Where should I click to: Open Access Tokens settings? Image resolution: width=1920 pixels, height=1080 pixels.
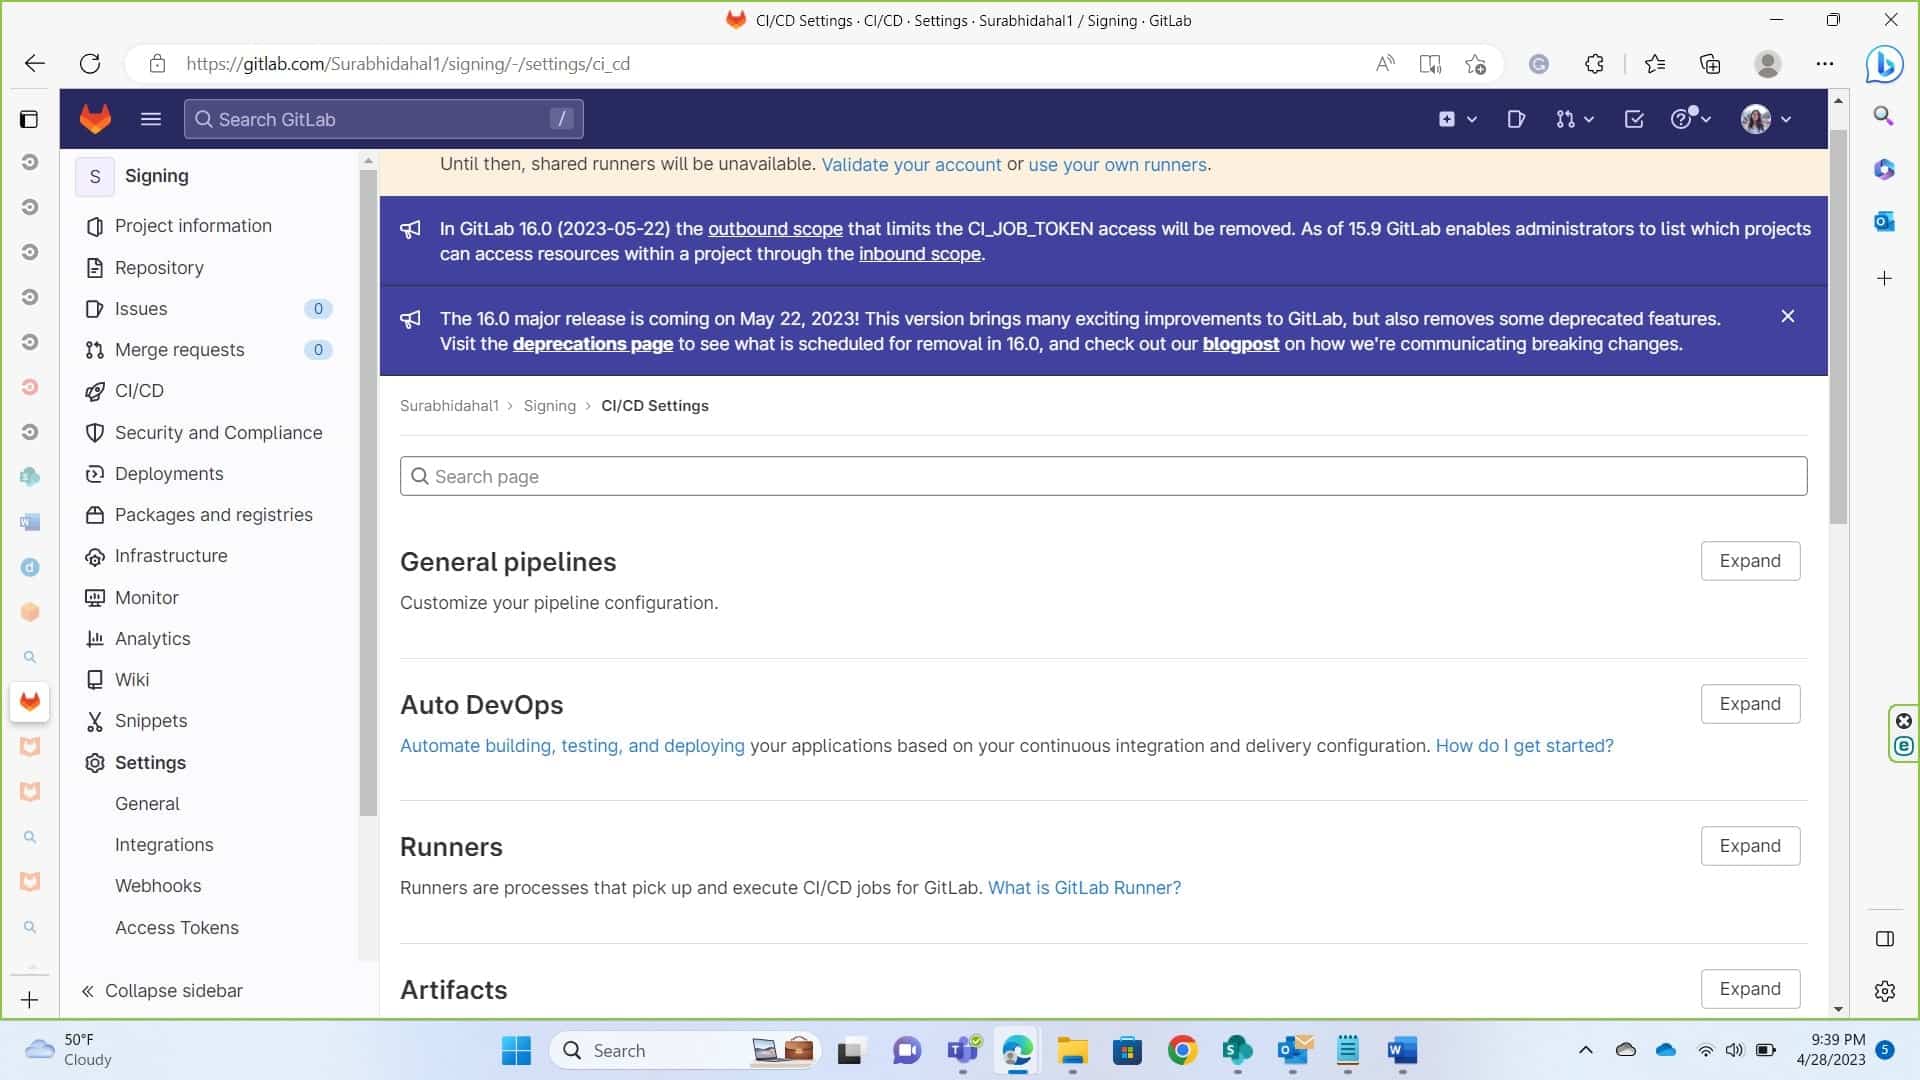tap(176, 928)
